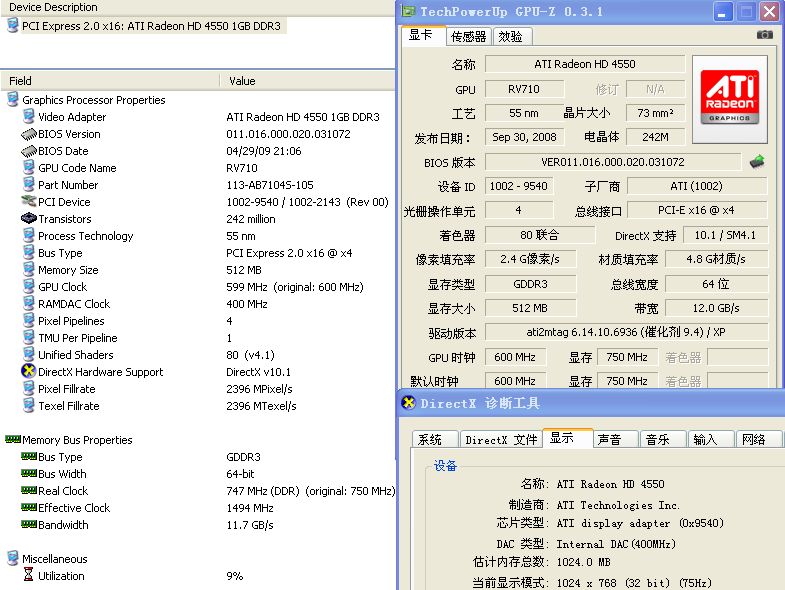This screenshot has width=785, height=590.
Task: Click the Part Number row icon
Action: click(29, 184)
